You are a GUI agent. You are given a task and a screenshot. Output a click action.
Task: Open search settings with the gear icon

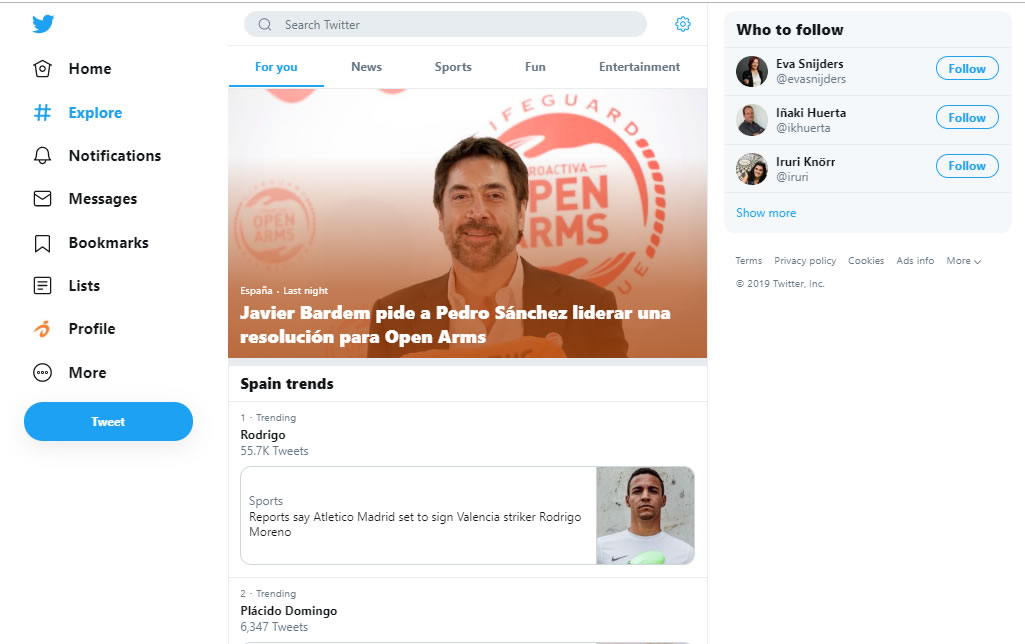pos(682,23)
